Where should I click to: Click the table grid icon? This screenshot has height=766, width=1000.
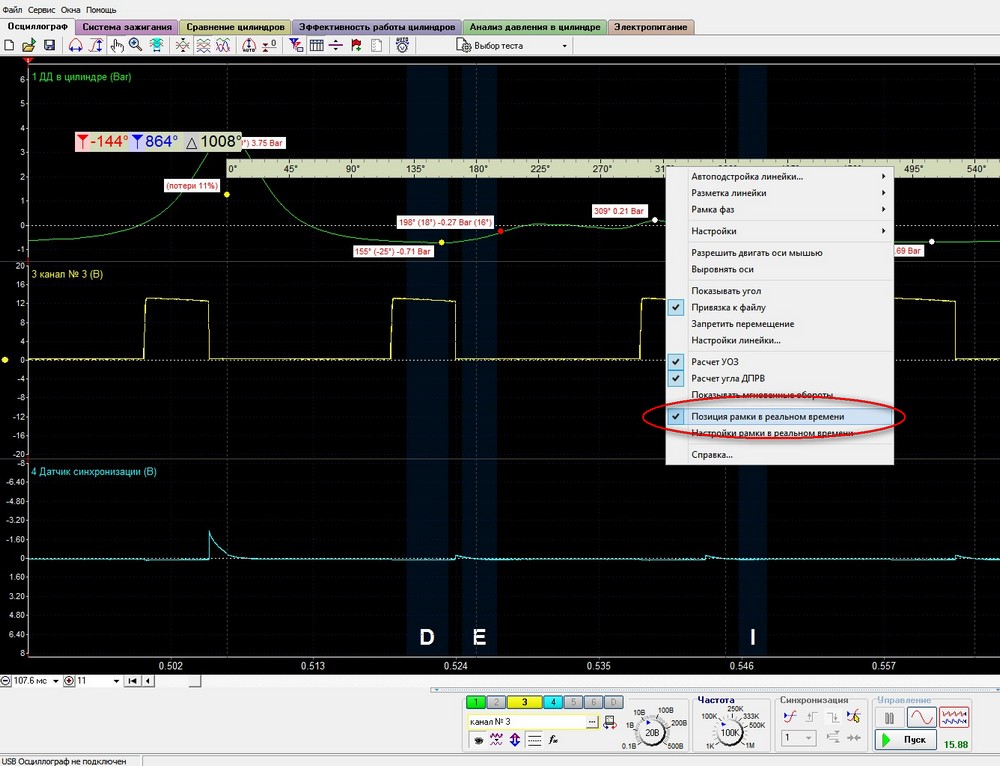tap(316, 45)
